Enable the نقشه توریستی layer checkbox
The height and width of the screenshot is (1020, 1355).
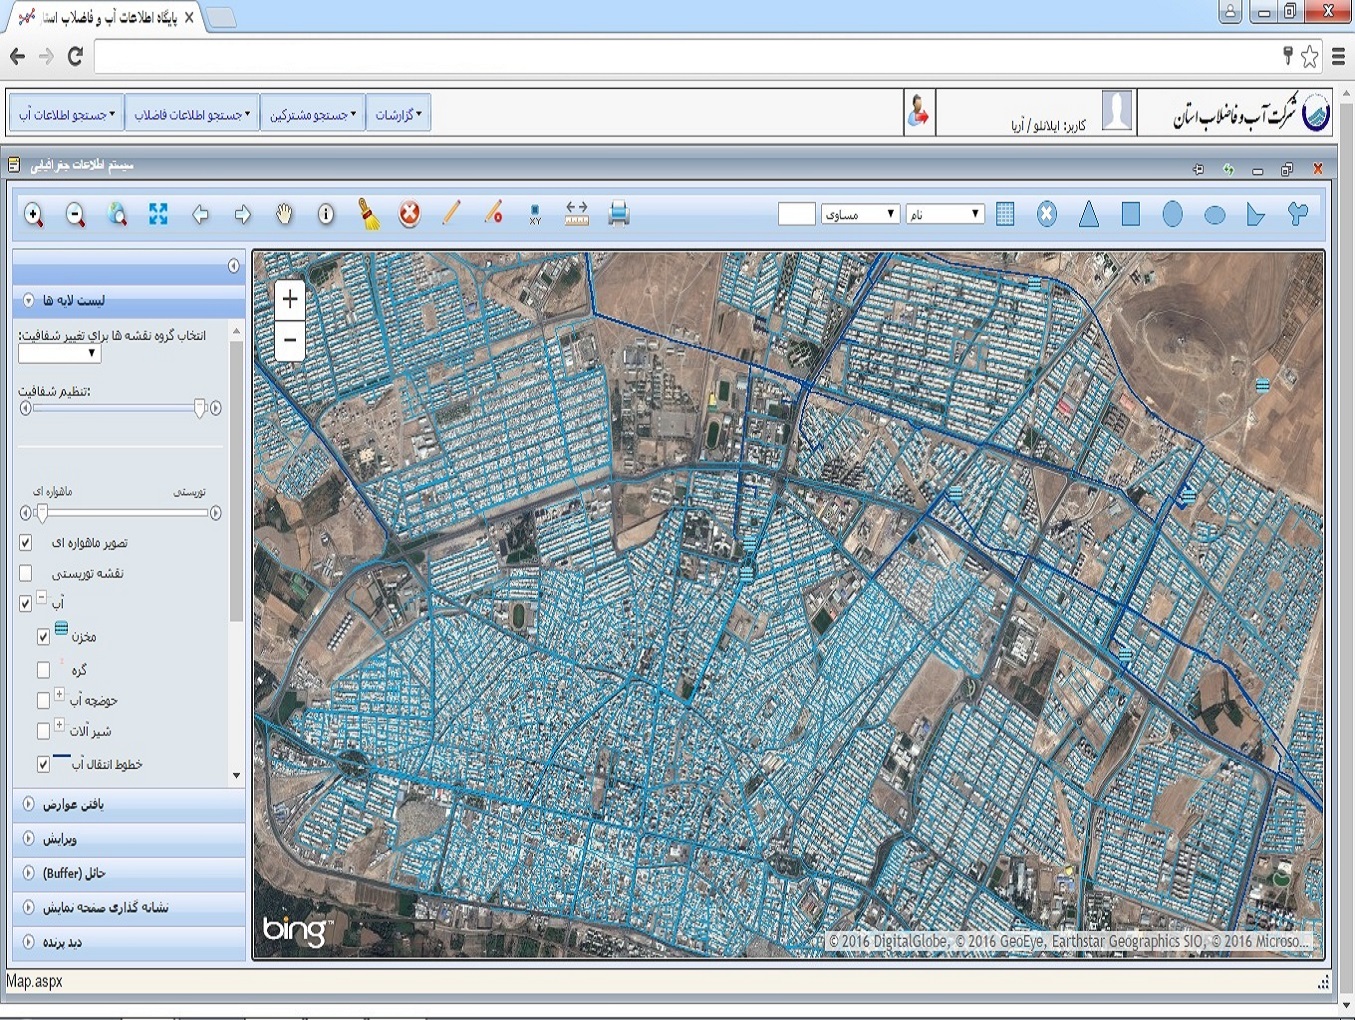pyautogui.click(x=26, y=573)
